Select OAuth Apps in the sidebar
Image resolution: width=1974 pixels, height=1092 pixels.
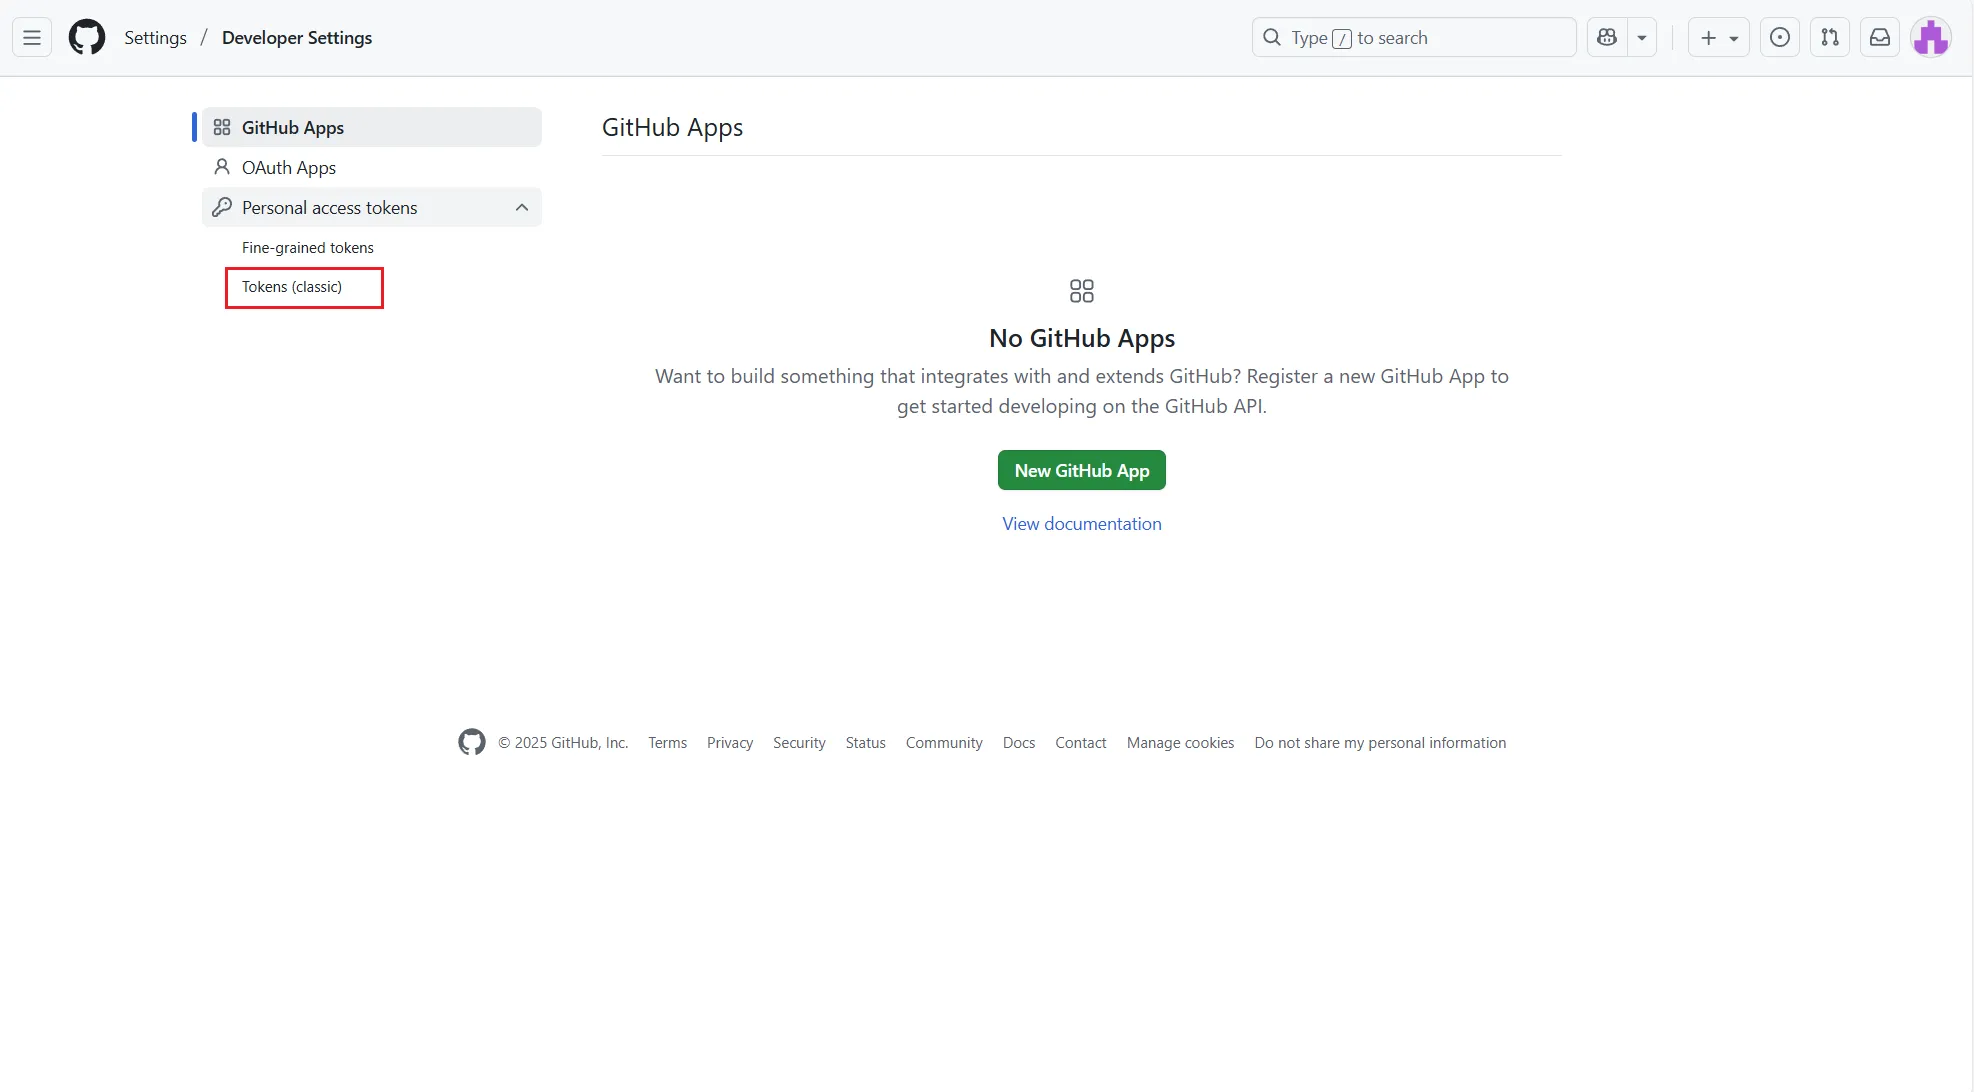pos(288,167)
